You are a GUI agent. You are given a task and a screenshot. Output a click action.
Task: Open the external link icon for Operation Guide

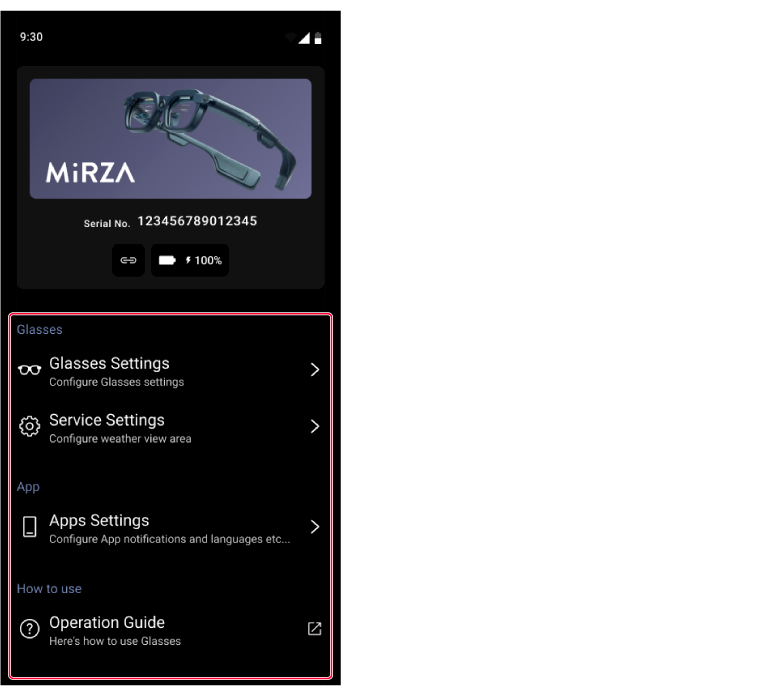coord(314,629)
